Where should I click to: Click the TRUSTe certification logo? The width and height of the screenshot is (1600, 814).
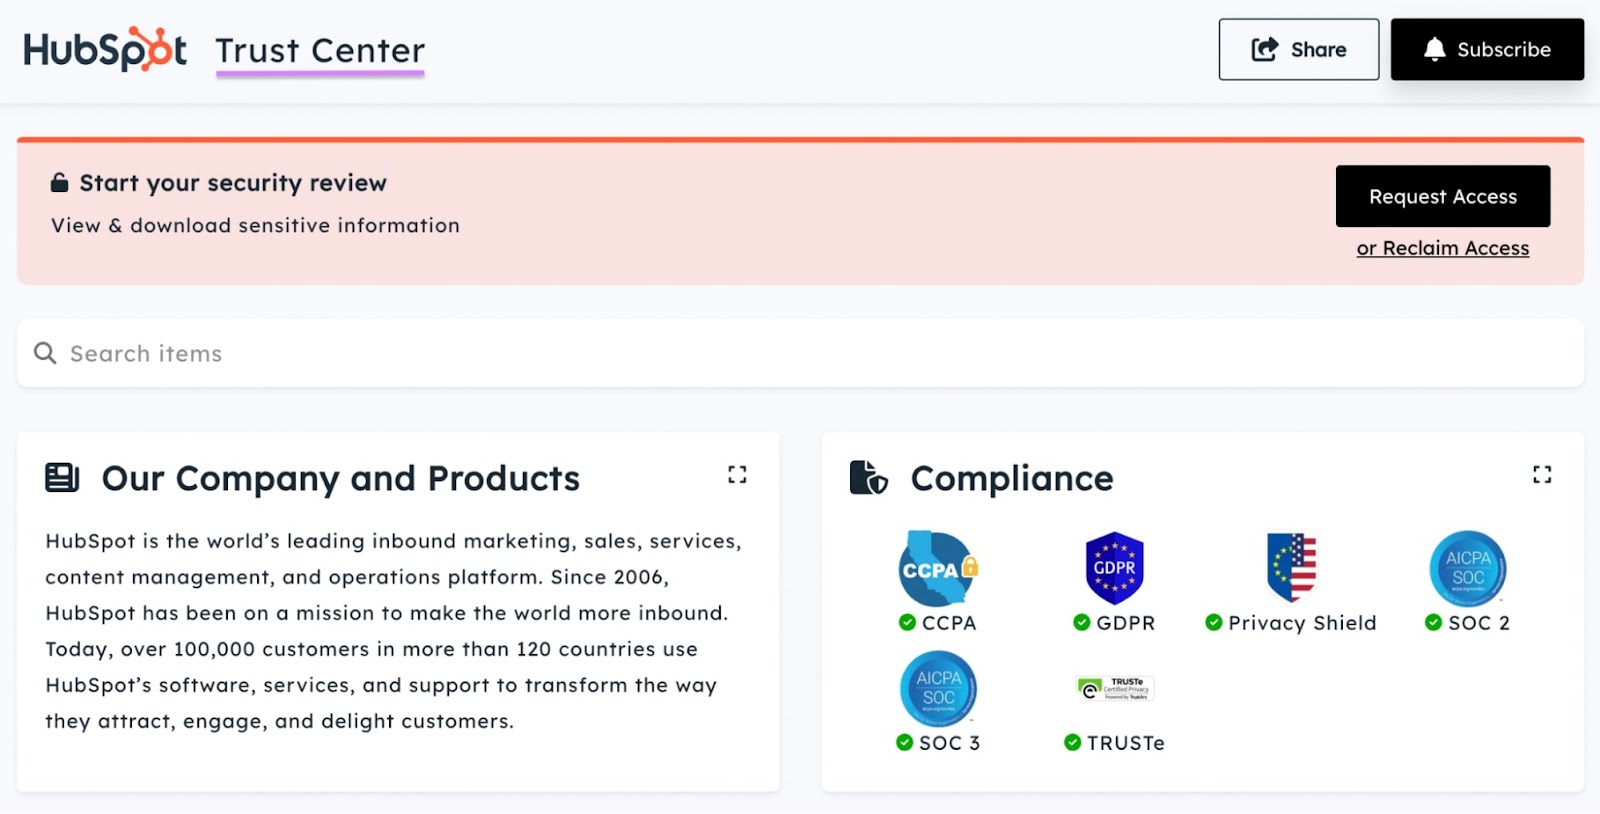pos(1115,688)
